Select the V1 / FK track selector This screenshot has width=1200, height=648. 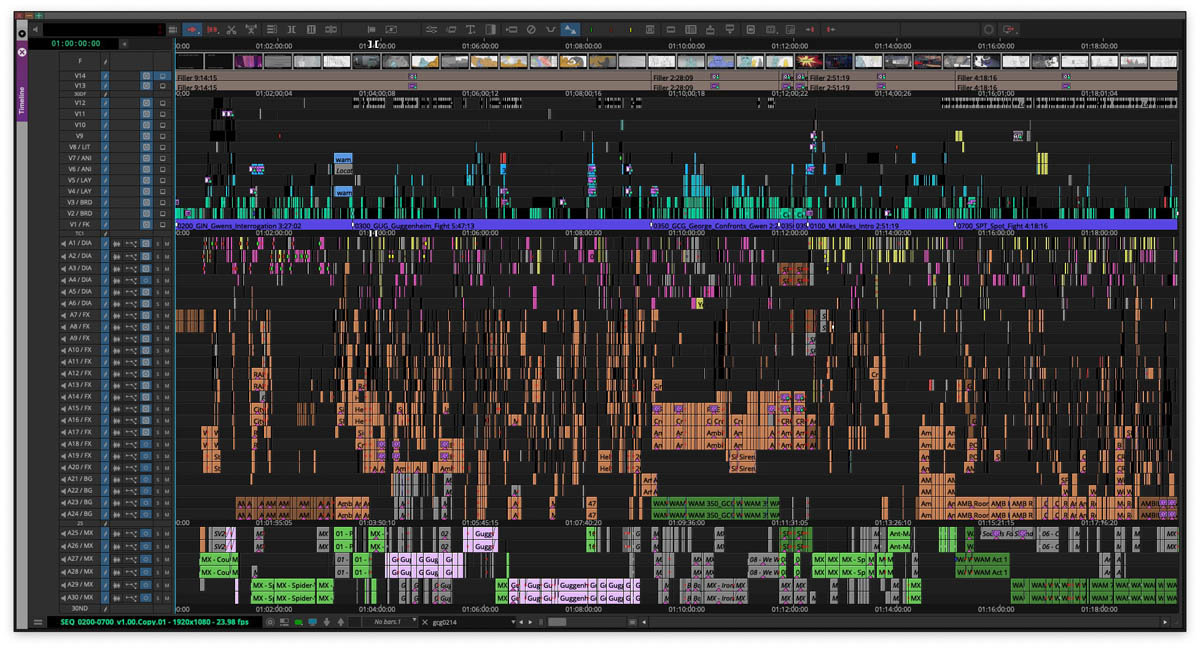click(79, 224)
